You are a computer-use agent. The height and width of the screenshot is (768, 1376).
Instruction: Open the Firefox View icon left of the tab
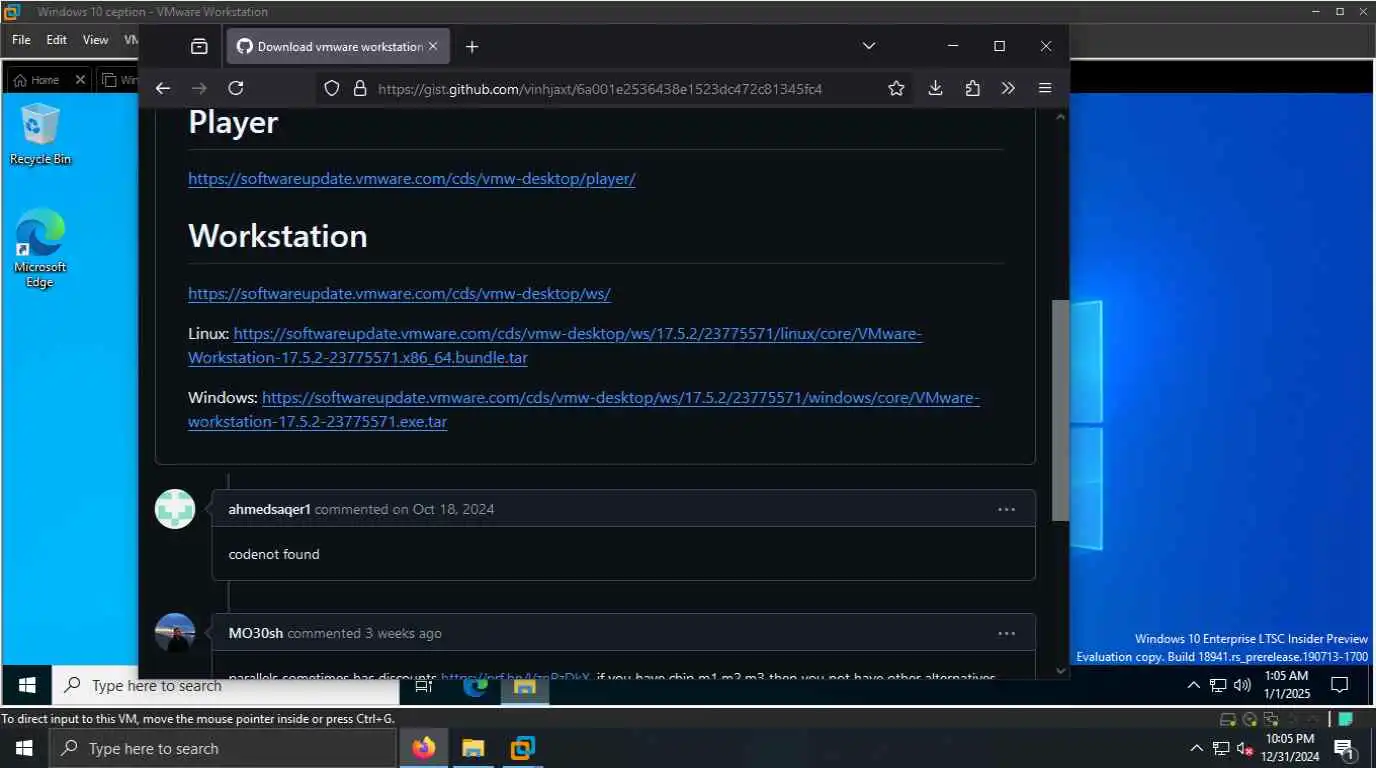tap(199, 46)
